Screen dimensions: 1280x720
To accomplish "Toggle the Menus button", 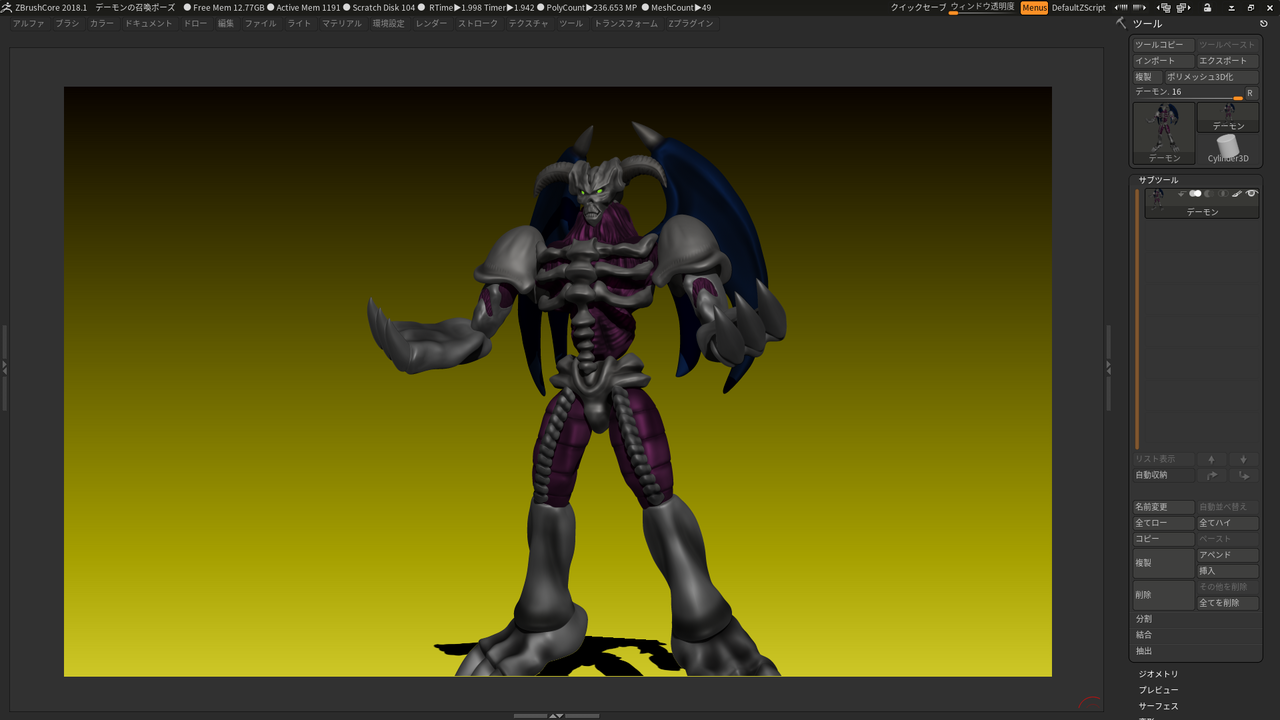I will click(1034, 8).
